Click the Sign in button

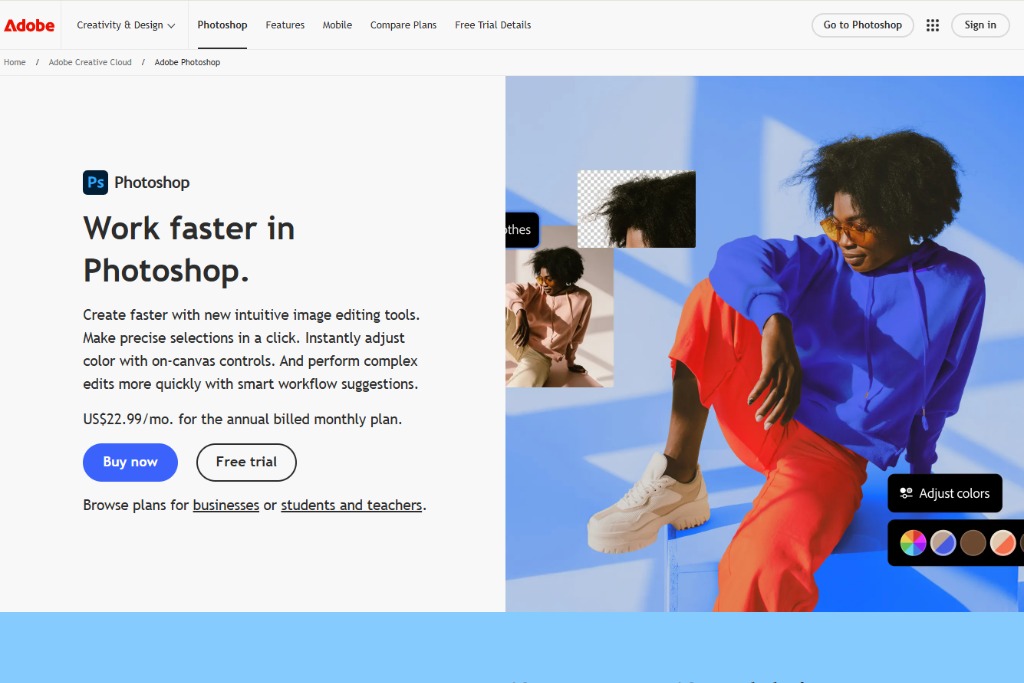(980, 25)
